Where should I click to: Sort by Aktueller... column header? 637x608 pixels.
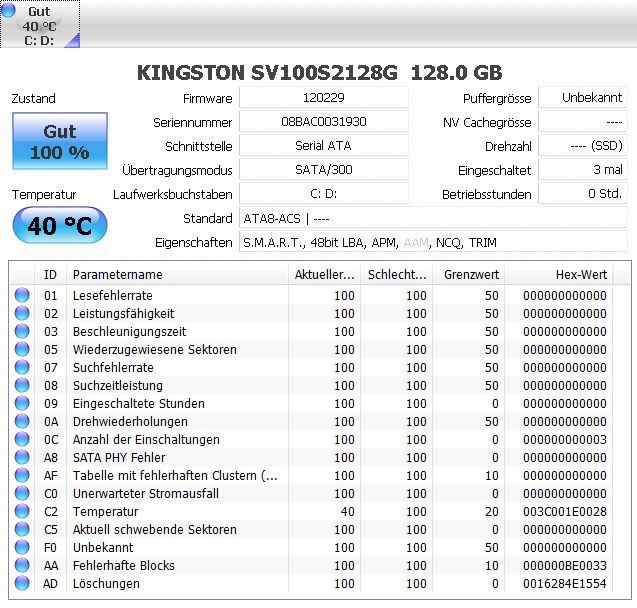[324, 275]
